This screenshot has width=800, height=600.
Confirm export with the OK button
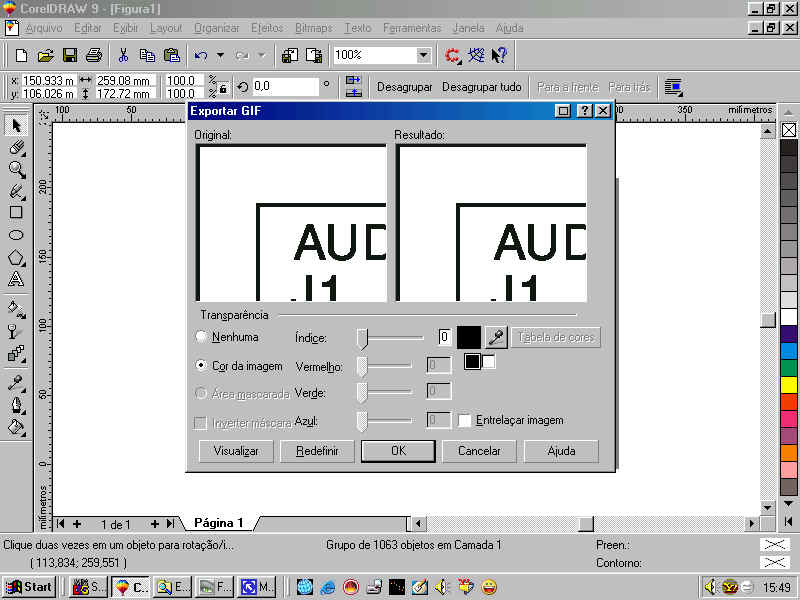tap(398, 451)
